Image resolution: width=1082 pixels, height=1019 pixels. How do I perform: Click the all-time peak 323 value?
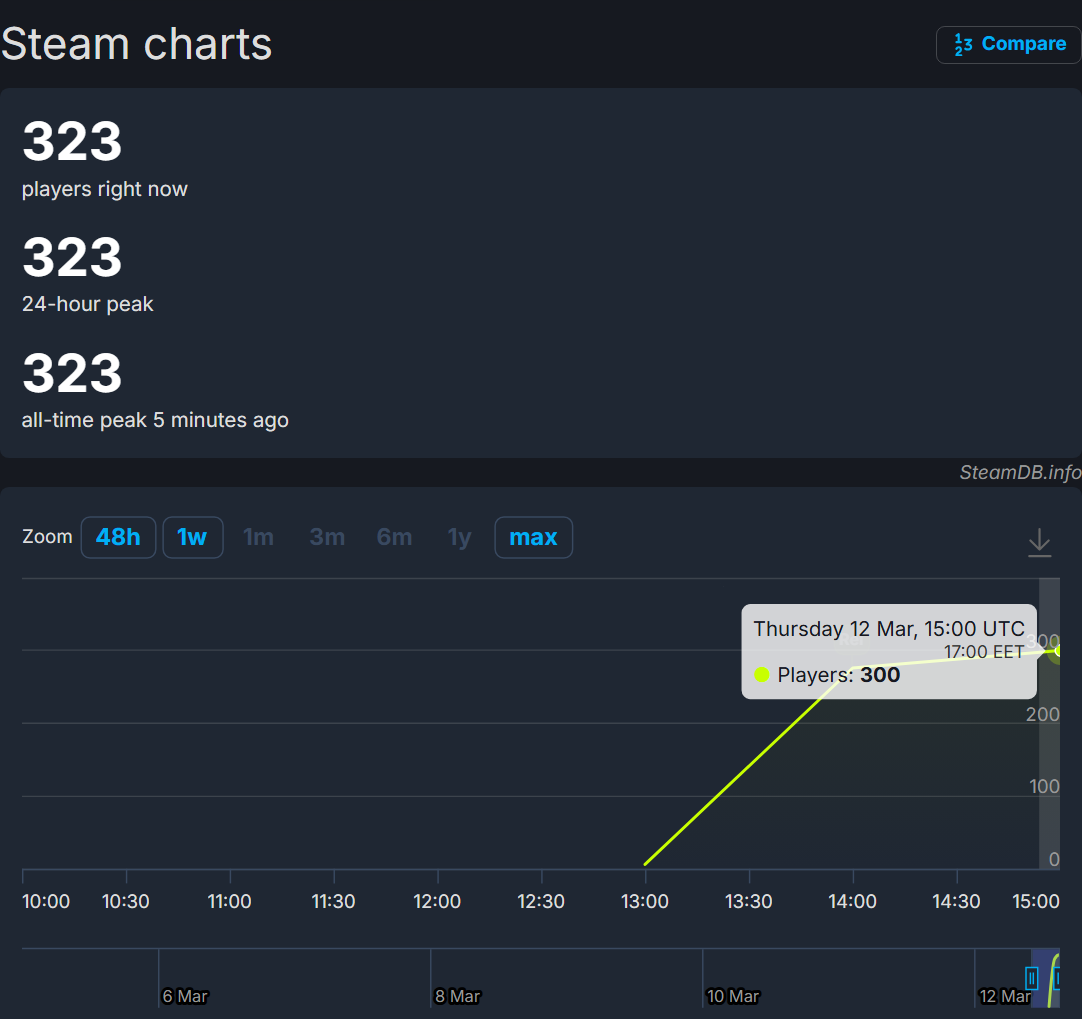coord(72,373)
